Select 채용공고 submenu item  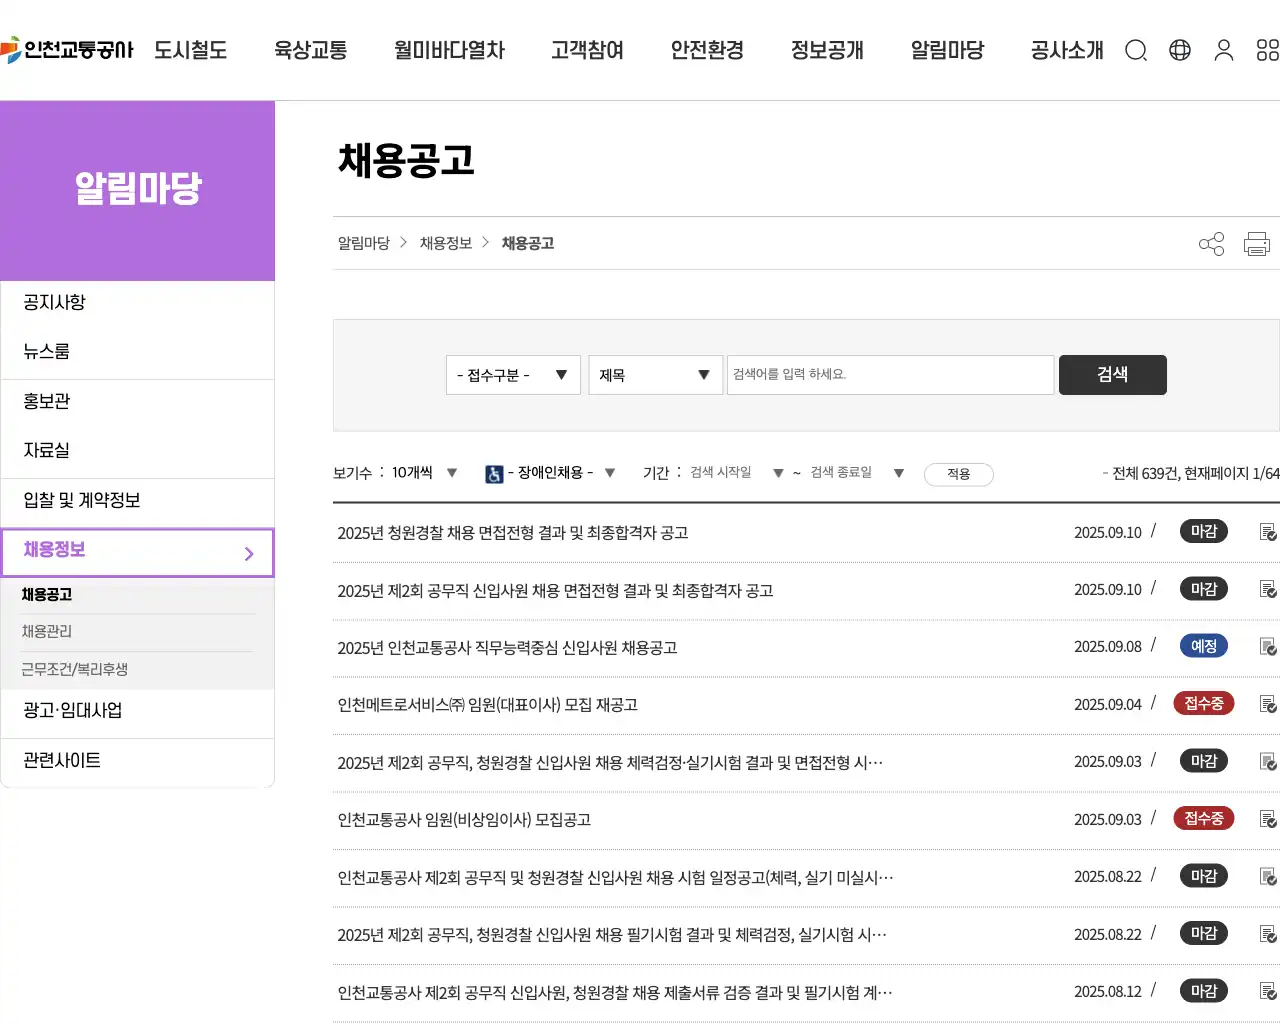tap(47, 595)
